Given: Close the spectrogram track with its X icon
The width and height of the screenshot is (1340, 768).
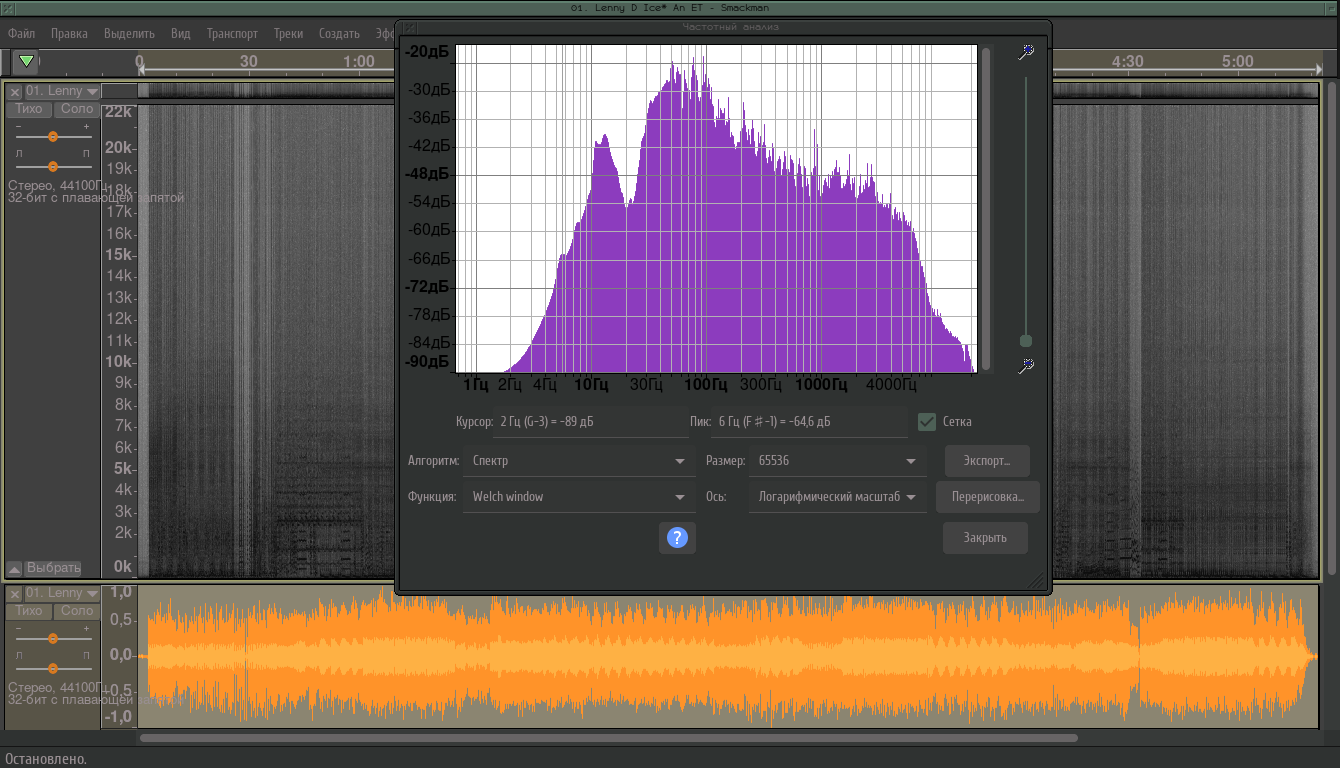Looking at the screenshot, I should pyautogui.click(x=15, y=91).
